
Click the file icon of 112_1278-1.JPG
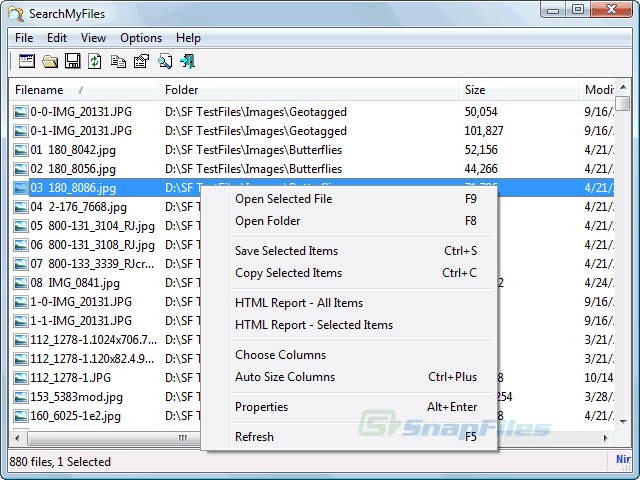point(20,378)
